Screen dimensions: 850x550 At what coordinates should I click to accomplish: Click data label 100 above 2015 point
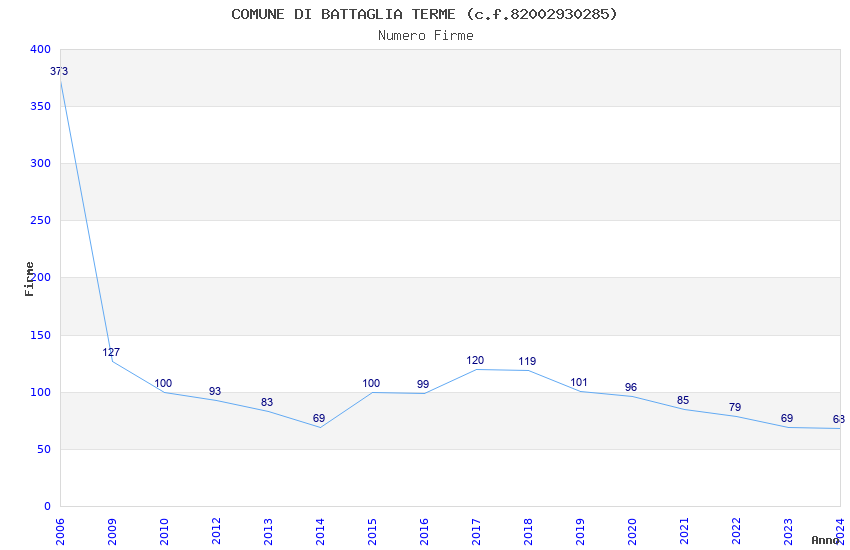[x=371, y=383]
